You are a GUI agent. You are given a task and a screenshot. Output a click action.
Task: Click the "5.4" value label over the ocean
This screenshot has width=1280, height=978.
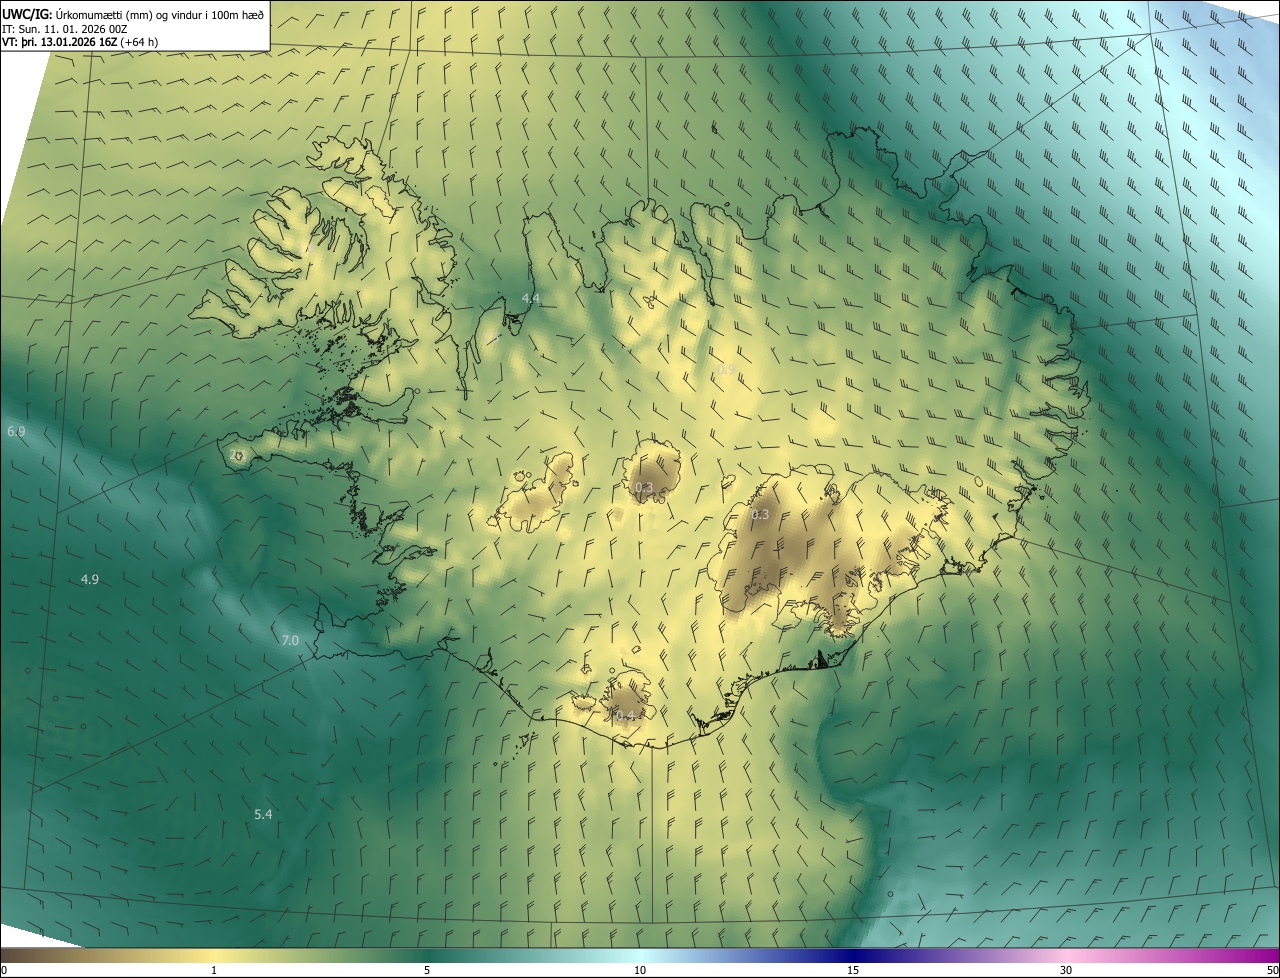coord(263,815)
